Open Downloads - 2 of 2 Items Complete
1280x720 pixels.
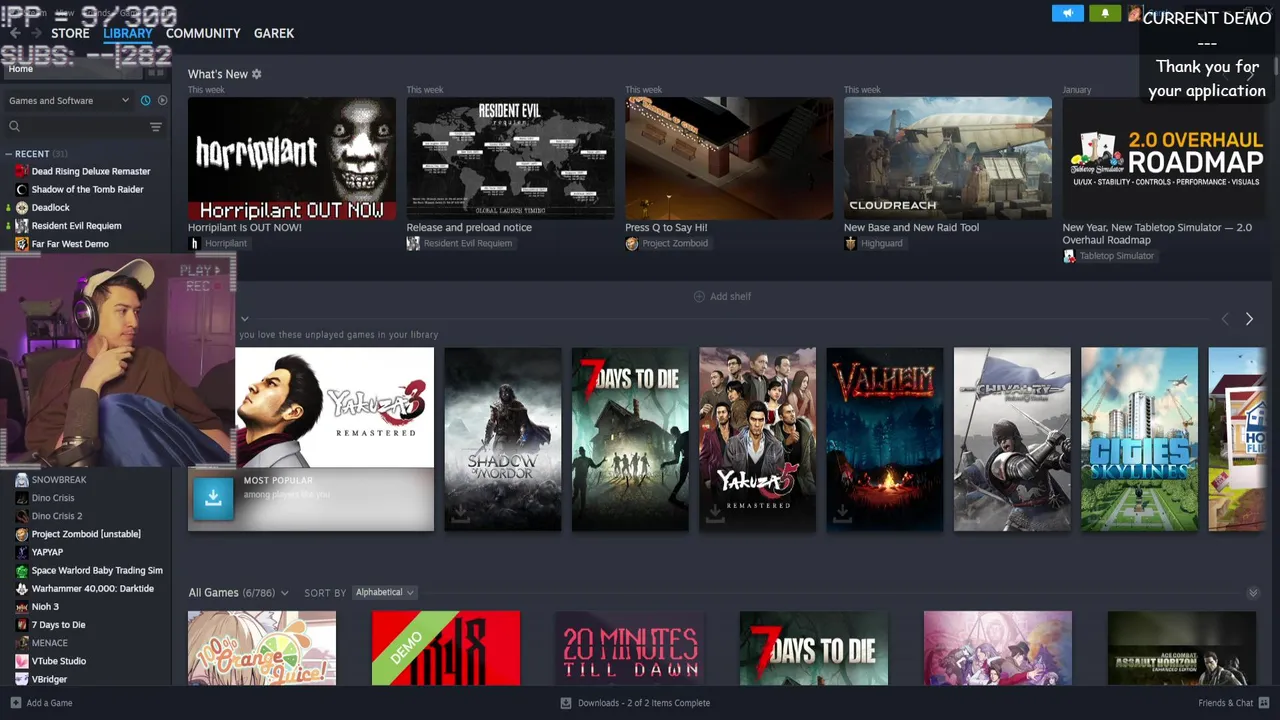click(644, 703)
